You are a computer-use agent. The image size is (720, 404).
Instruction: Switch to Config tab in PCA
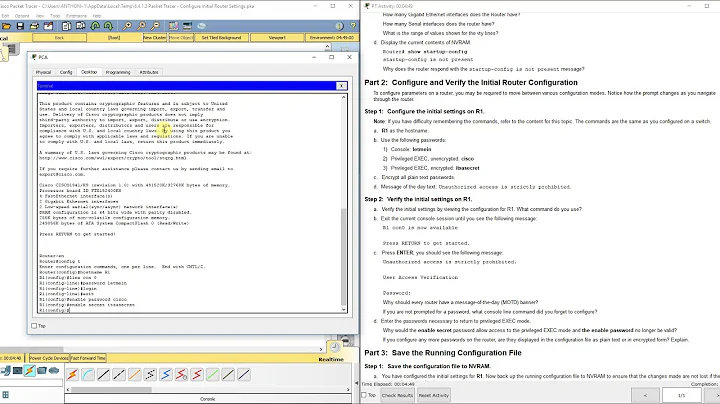pyautogui.click(x=66, y=72)
